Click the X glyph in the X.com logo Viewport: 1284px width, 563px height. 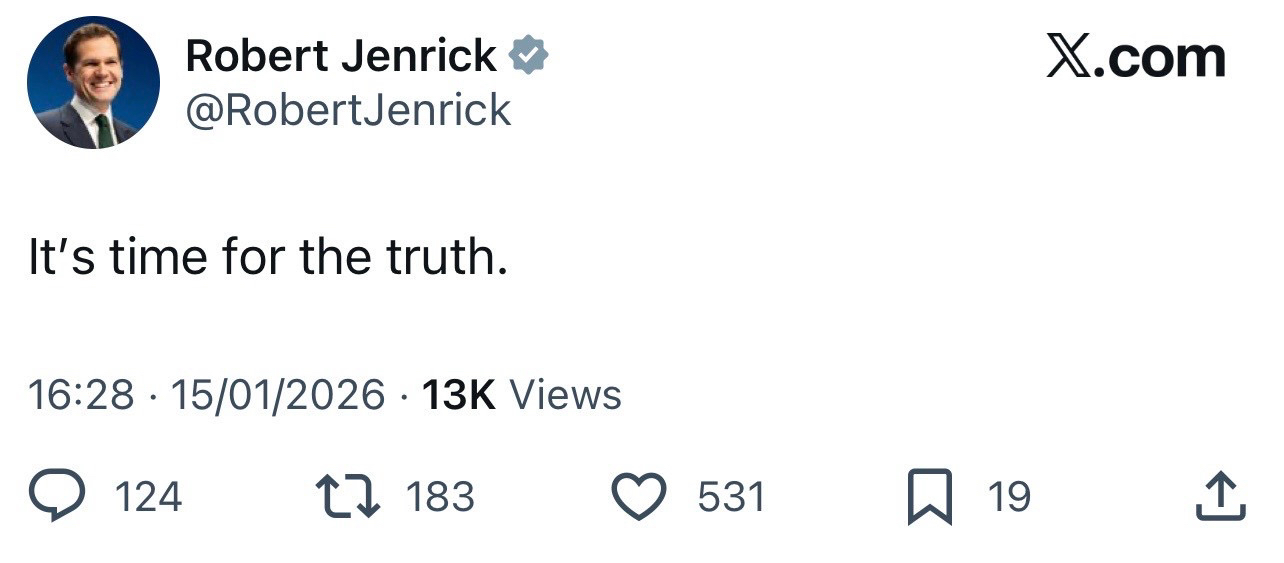tap(1069, 56)
